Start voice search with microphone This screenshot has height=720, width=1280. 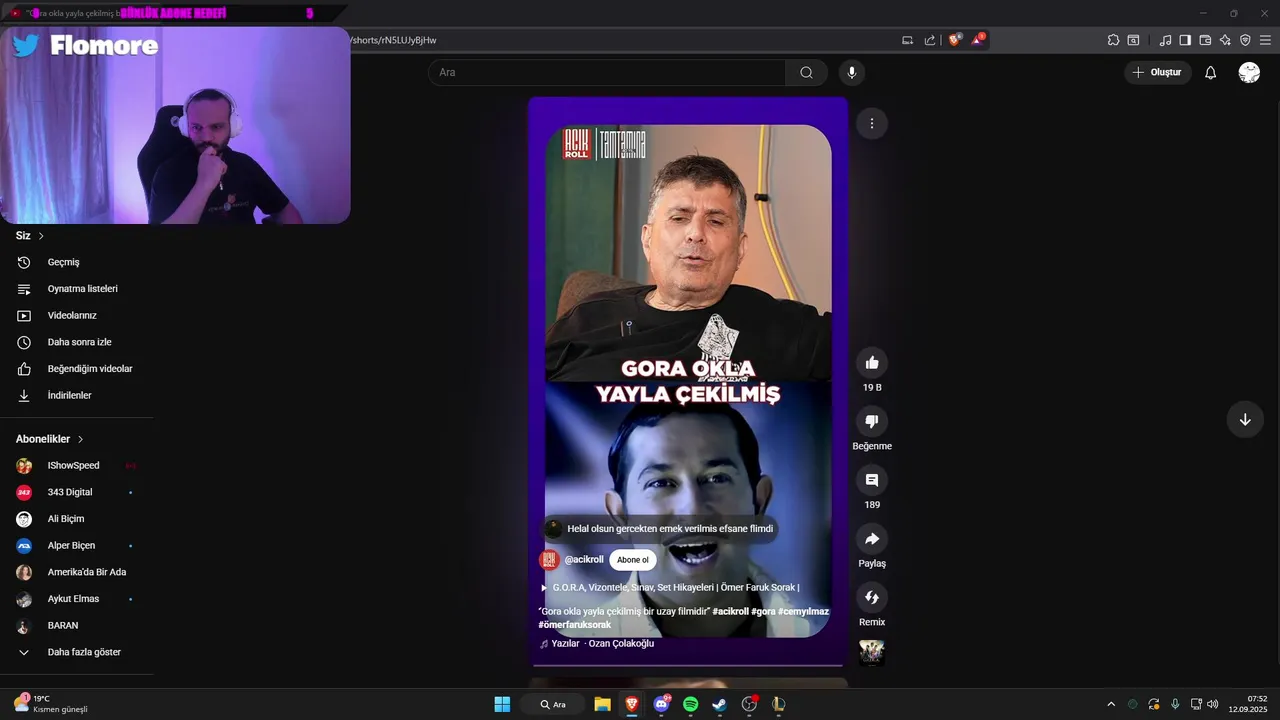852,72
